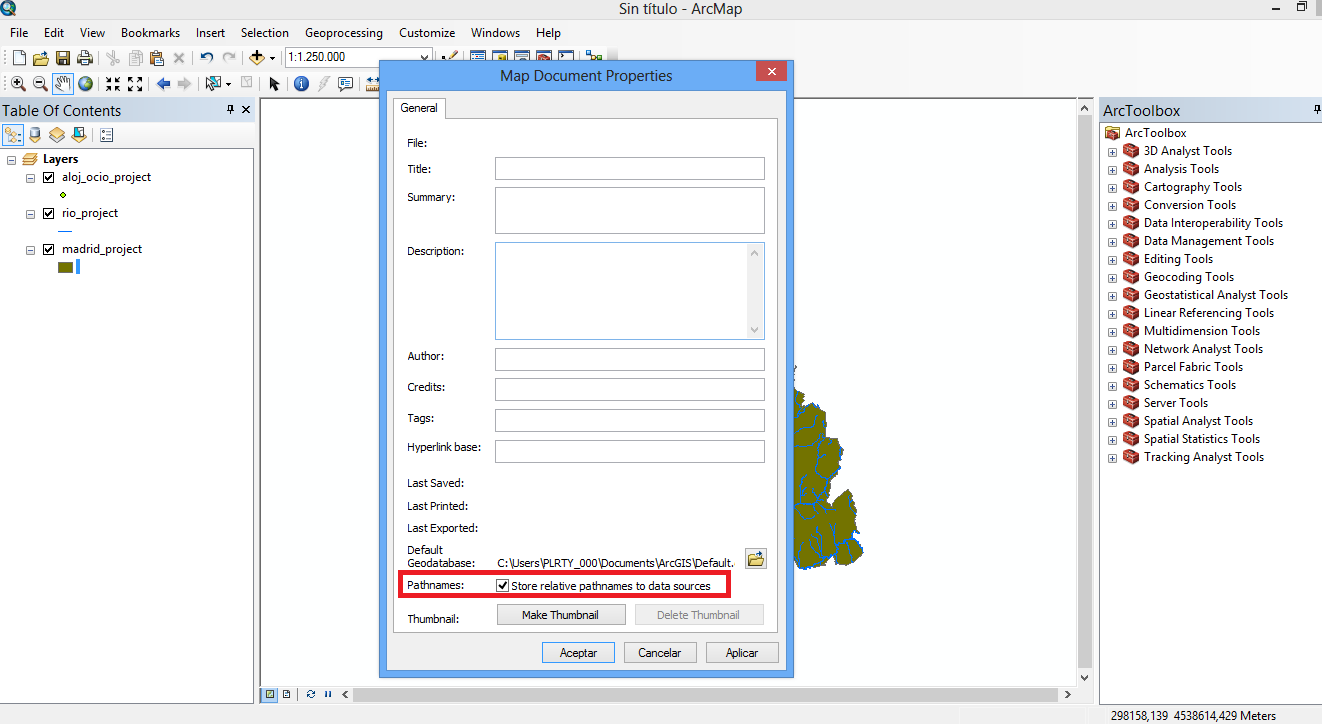Click the New map document icon

point(19,58)
